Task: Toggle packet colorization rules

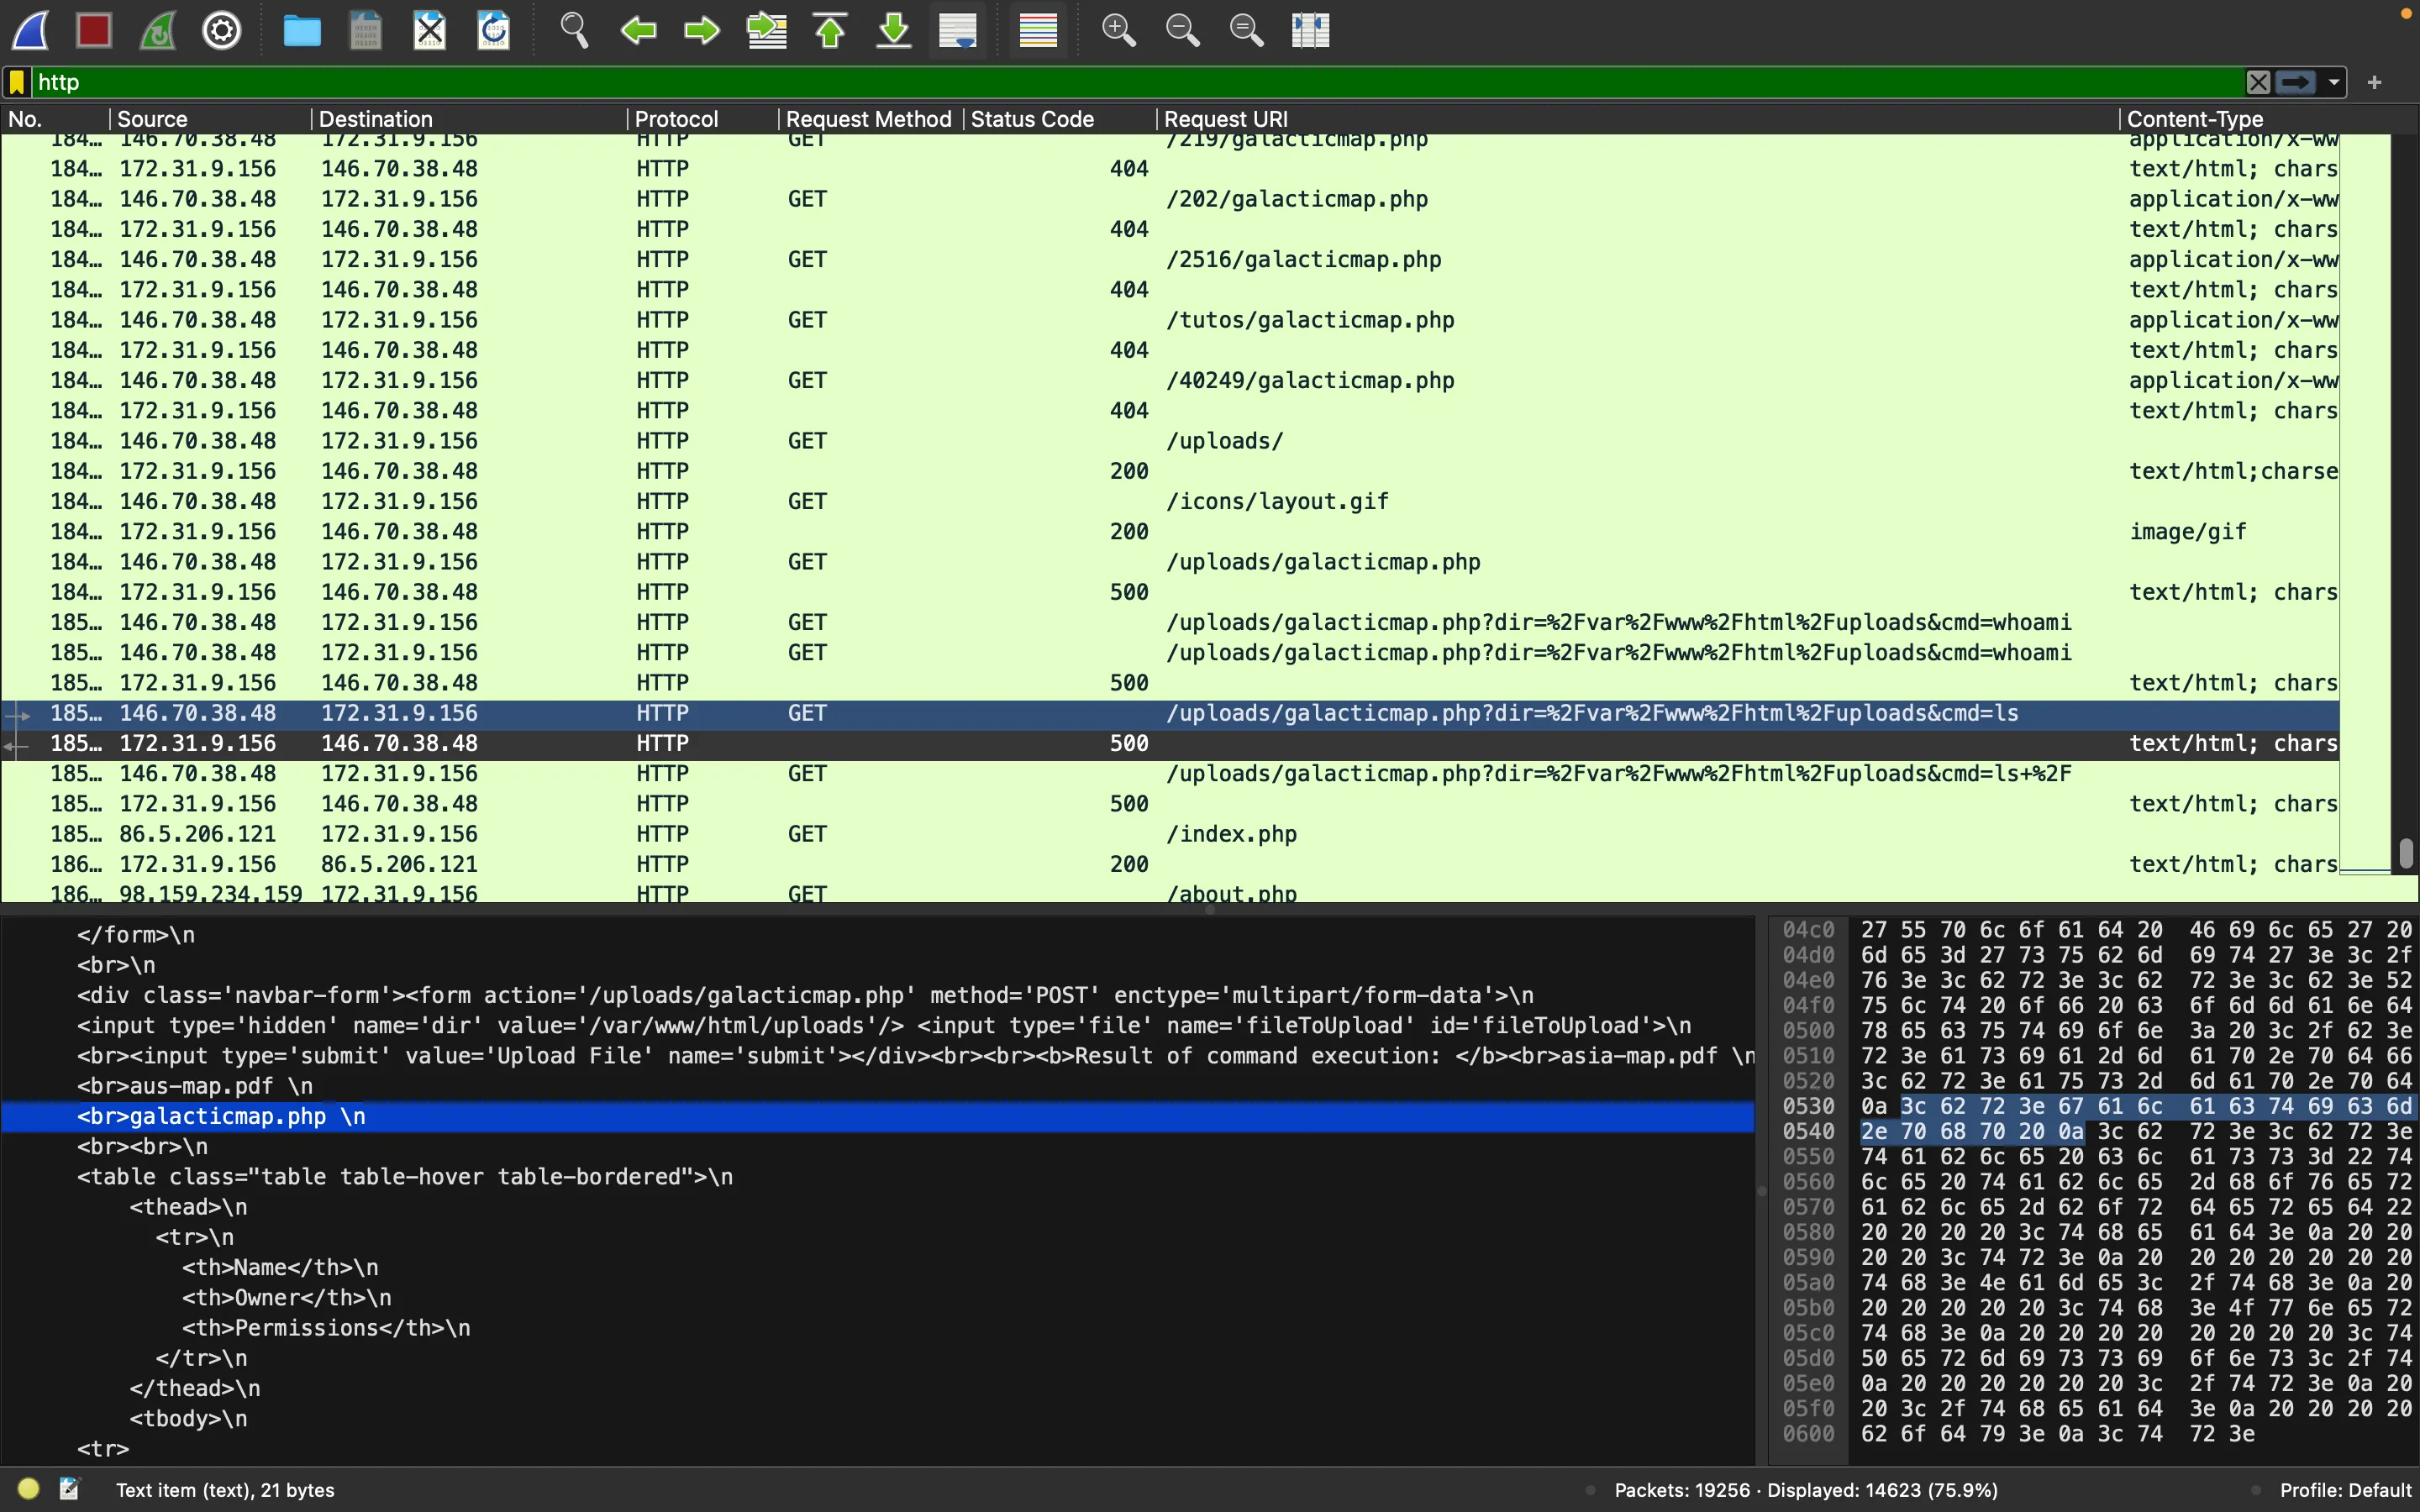Action: point(1038,30)
